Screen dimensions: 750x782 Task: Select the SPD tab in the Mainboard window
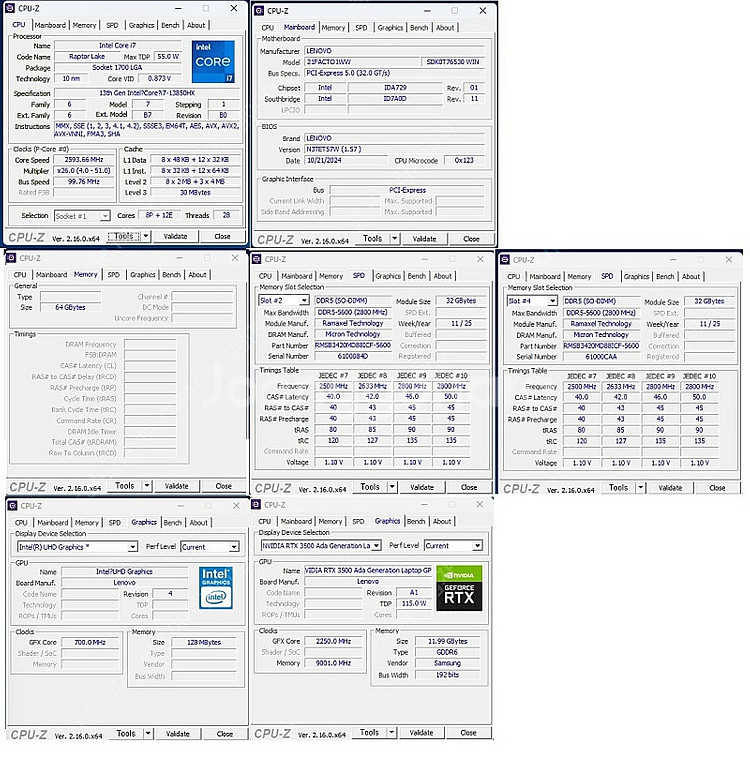coord(361,27)
